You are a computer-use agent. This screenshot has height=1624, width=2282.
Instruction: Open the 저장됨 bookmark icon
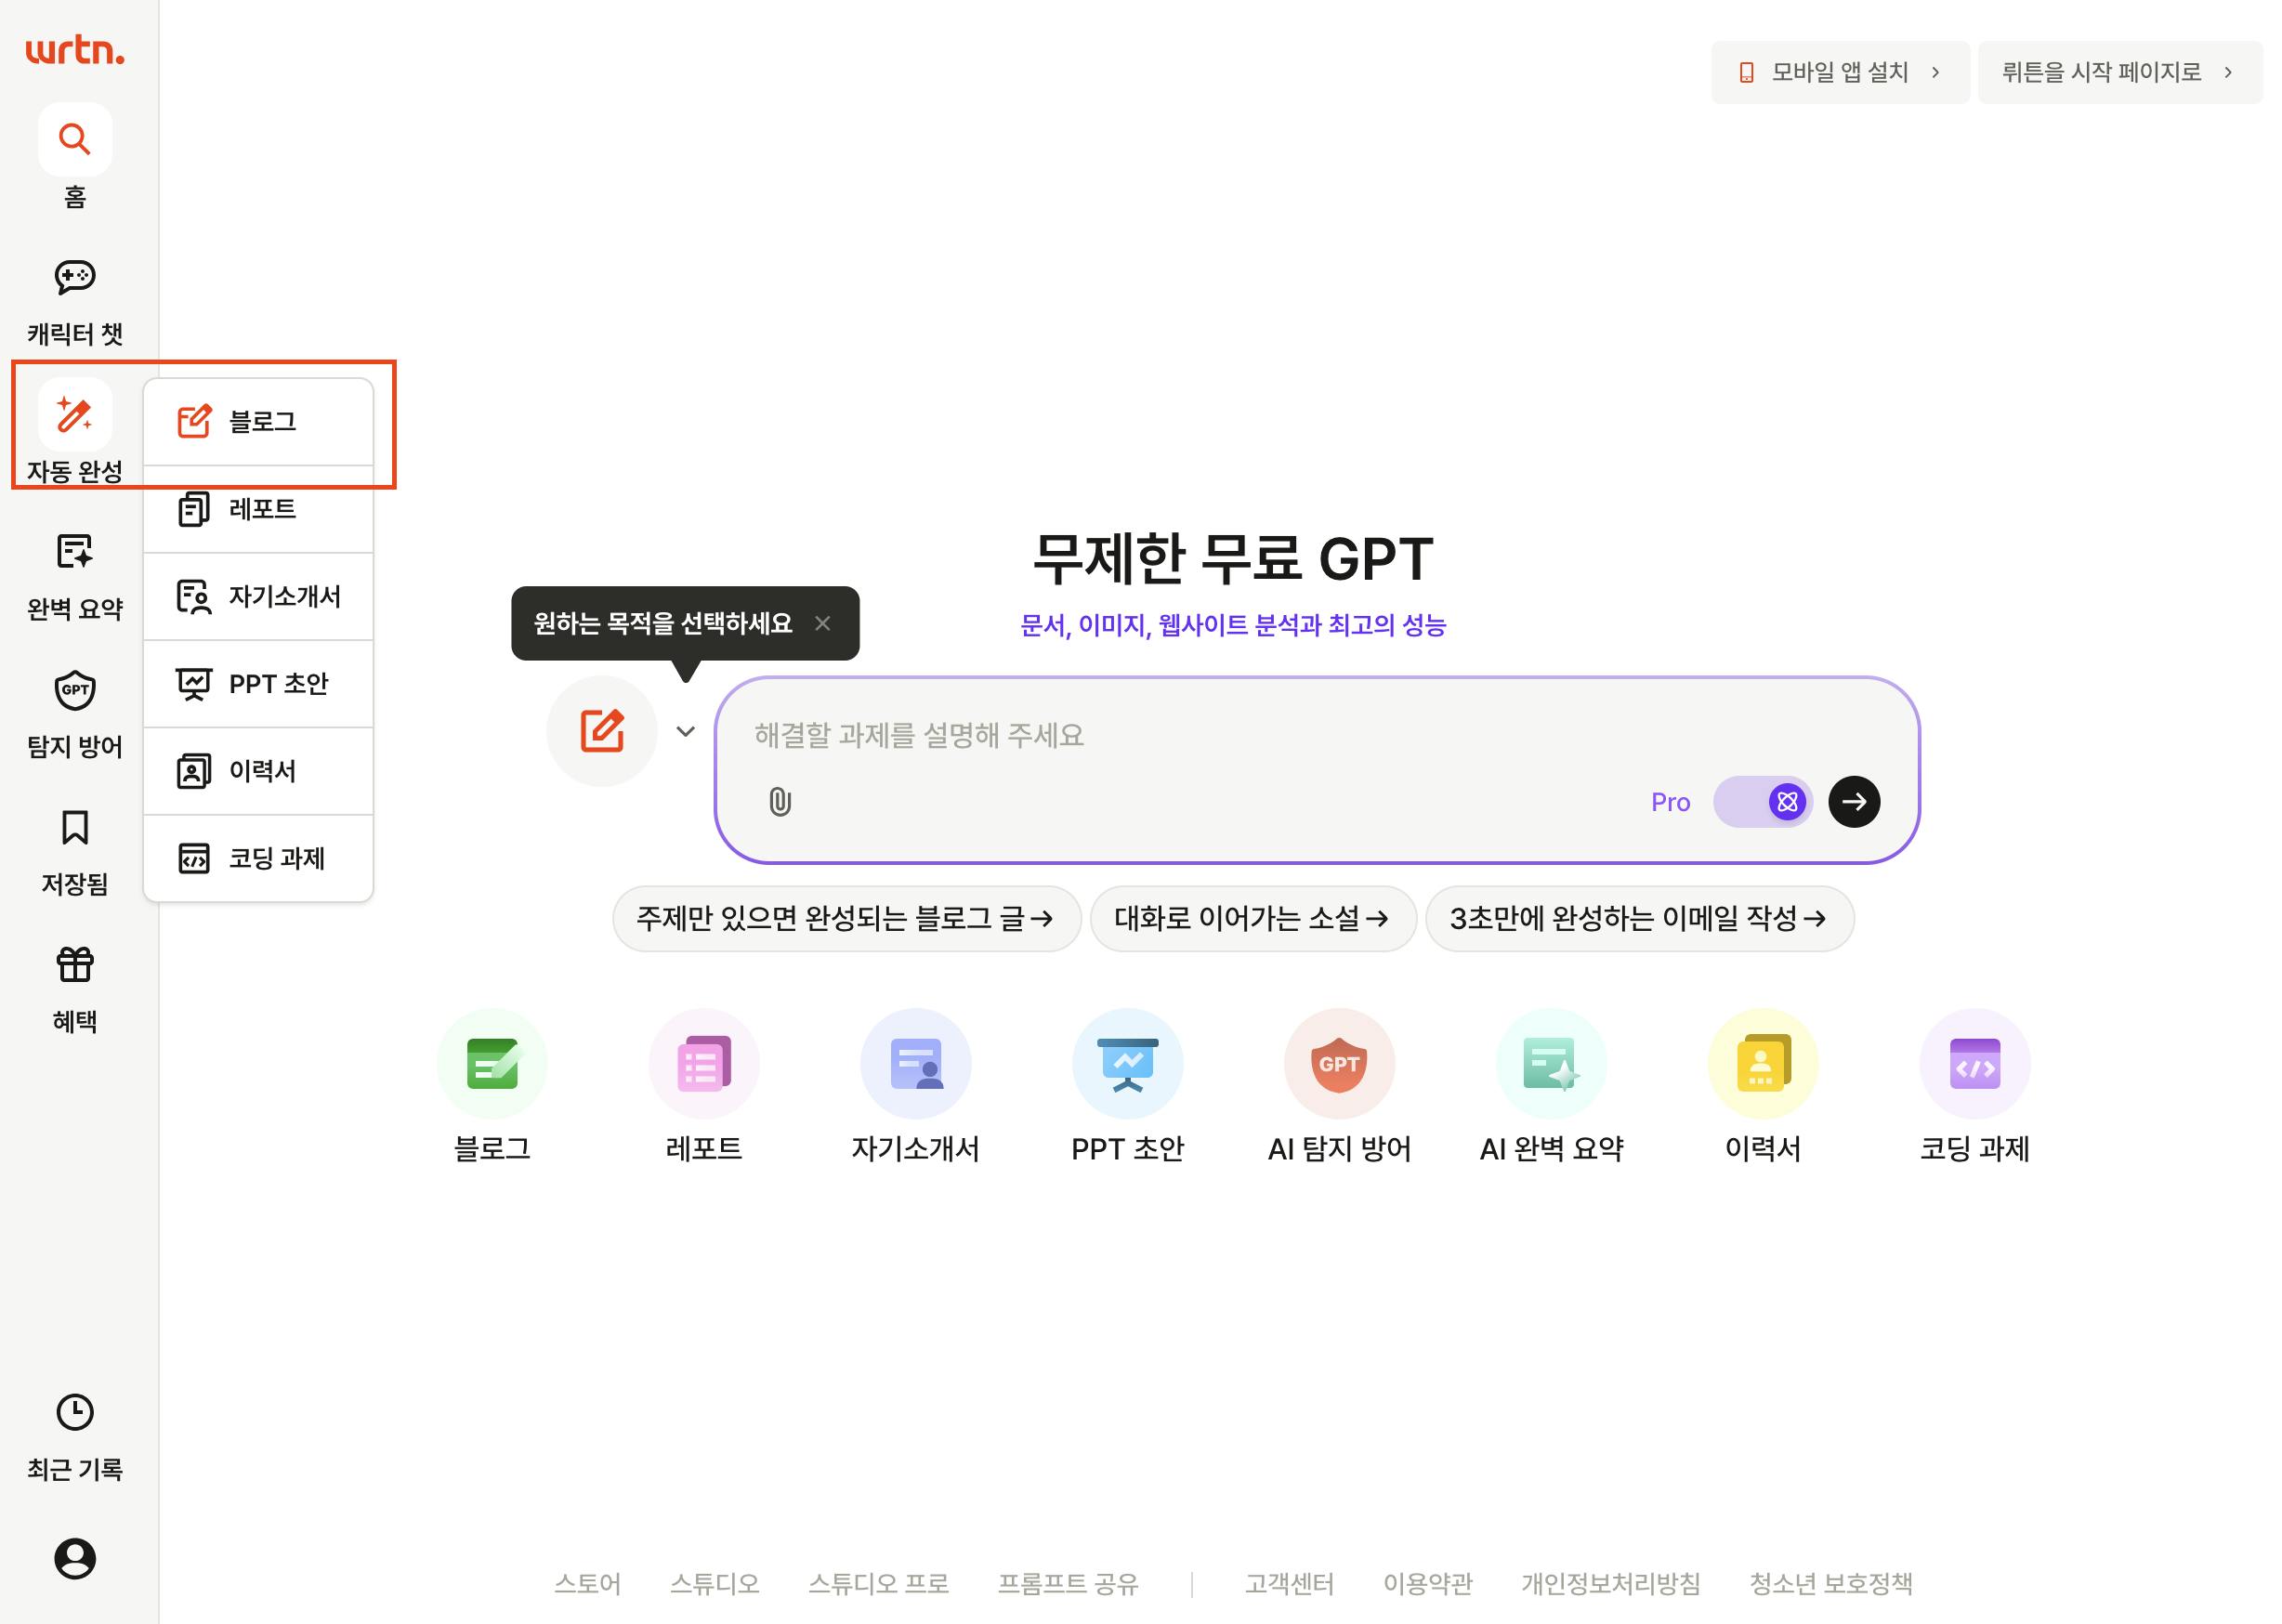pyautogui.click(x=75, y=827)
